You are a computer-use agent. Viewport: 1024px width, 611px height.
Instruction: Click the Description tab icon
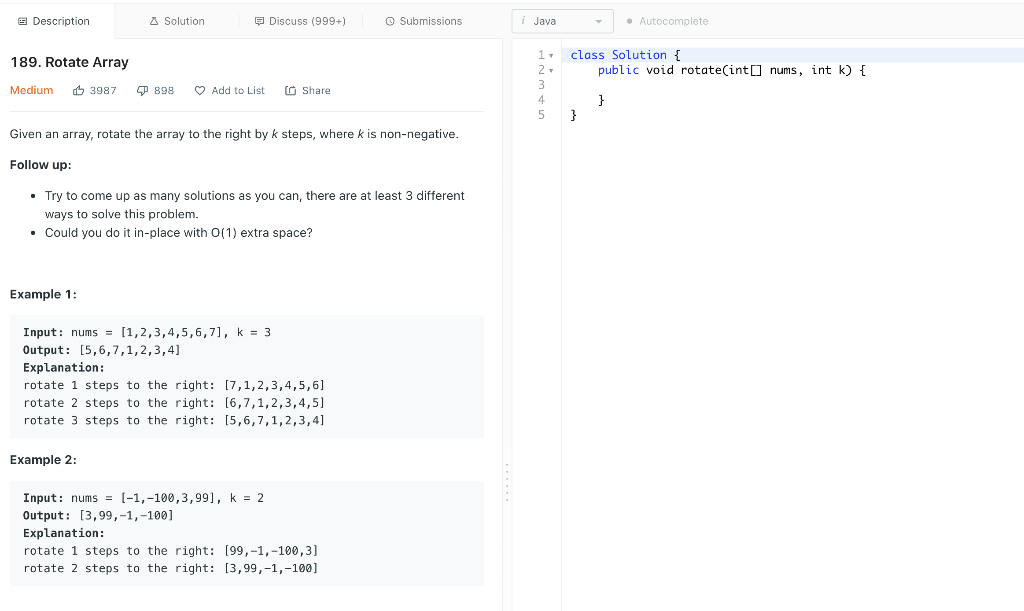[x=23, y=22]
